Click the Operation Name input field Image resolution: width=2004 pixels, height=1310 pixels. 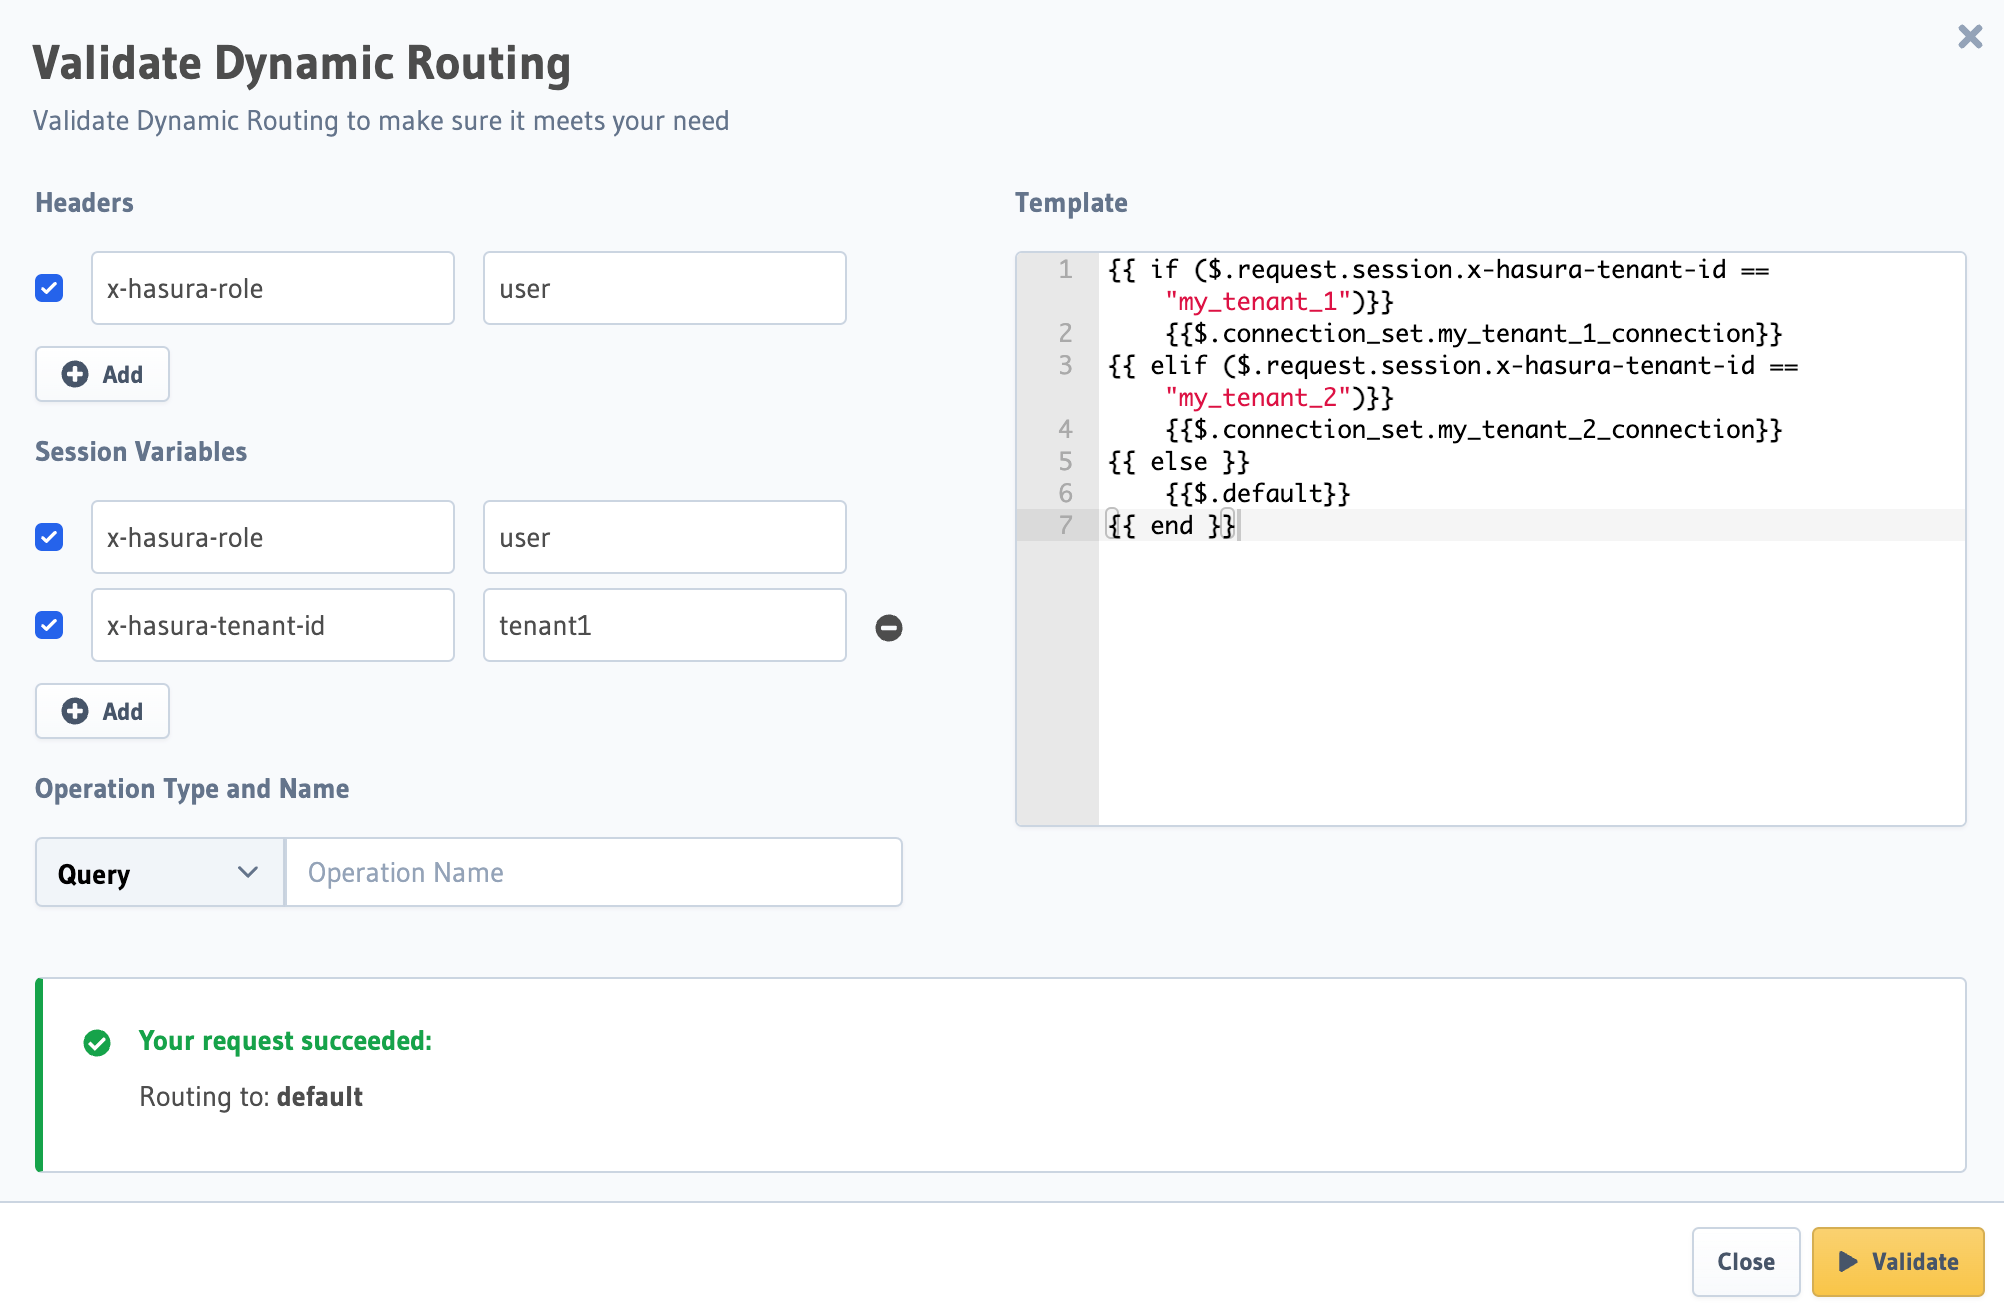[592, 873]
